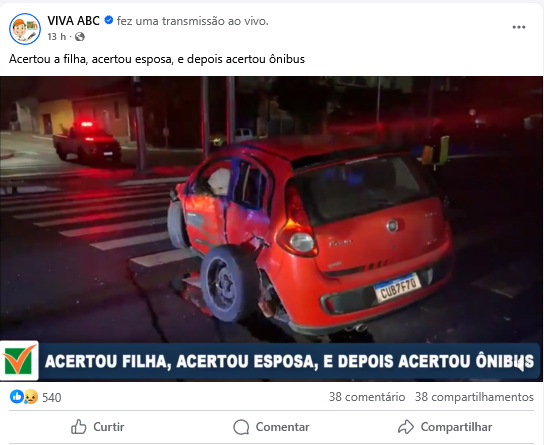Visit the VIVA ABC page name link
544x445 pixels.
point(74,21)
